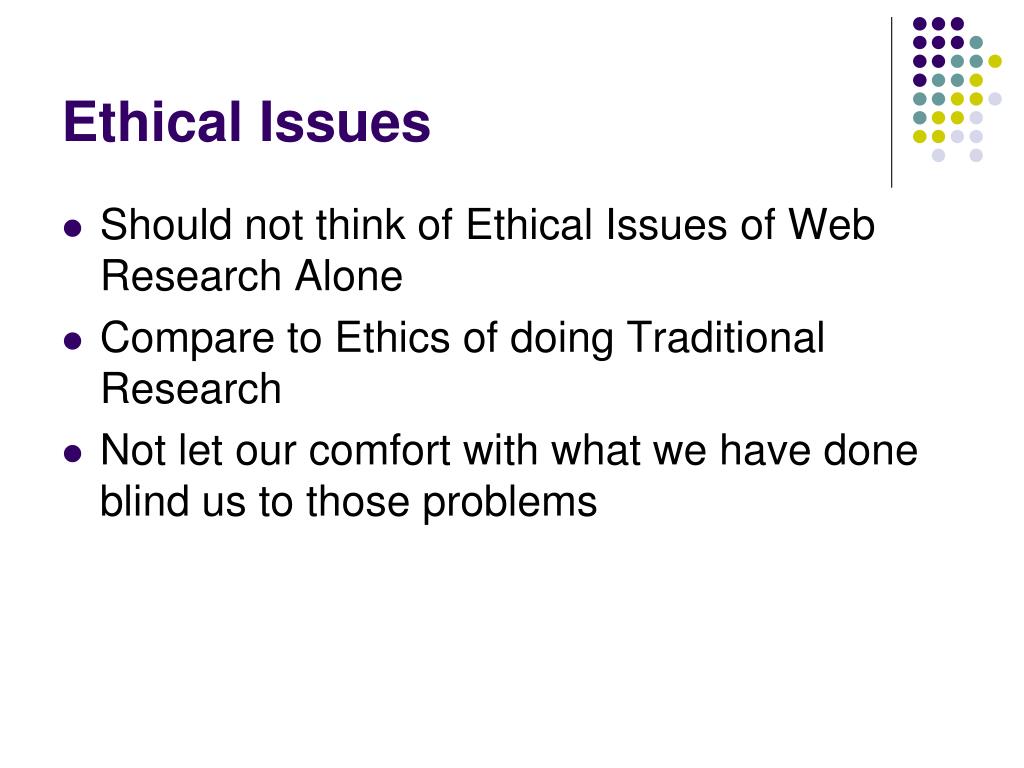Click the teal dot in top row of pattern
Image resolution: width=1024 pixels, height=768 pixels.
tap(976, 43)
